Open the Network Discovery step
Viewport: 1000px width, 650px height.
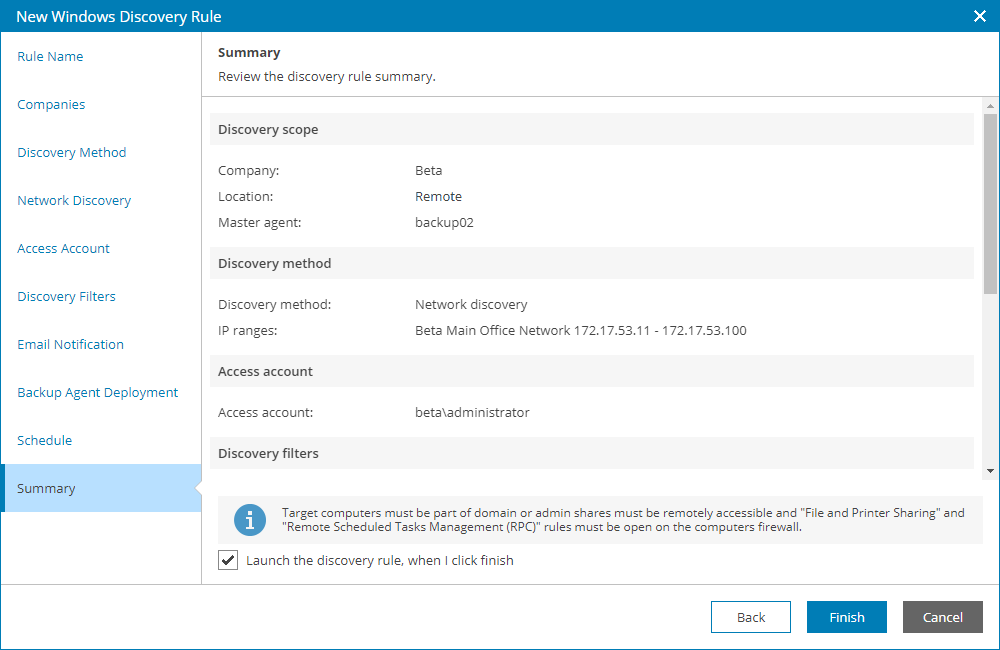(73, 200)
